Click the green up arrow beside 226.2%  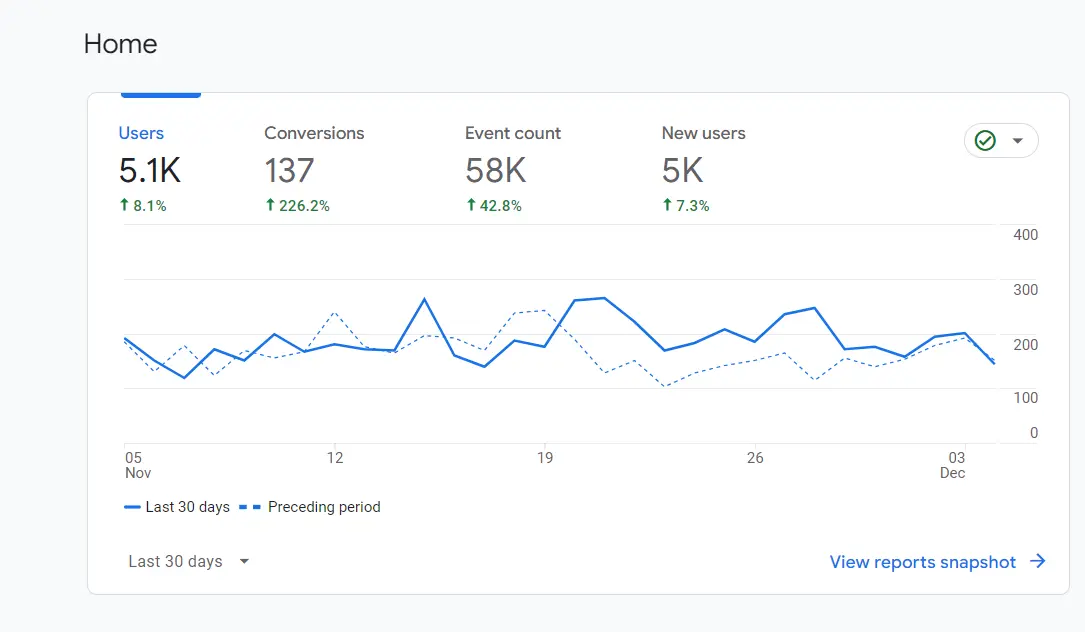pyautogui.click(x=268, y=205)
